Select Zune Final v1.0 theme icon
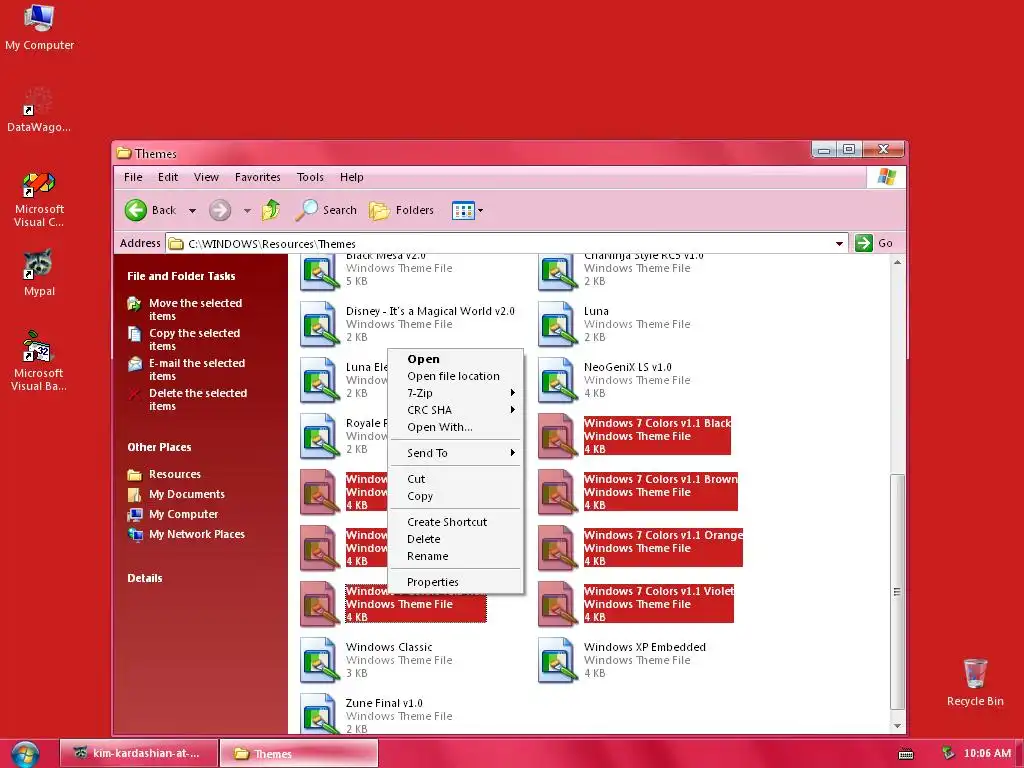Image resolution: width=1024 pixels, height=768 pixels. tap(319, 713)
